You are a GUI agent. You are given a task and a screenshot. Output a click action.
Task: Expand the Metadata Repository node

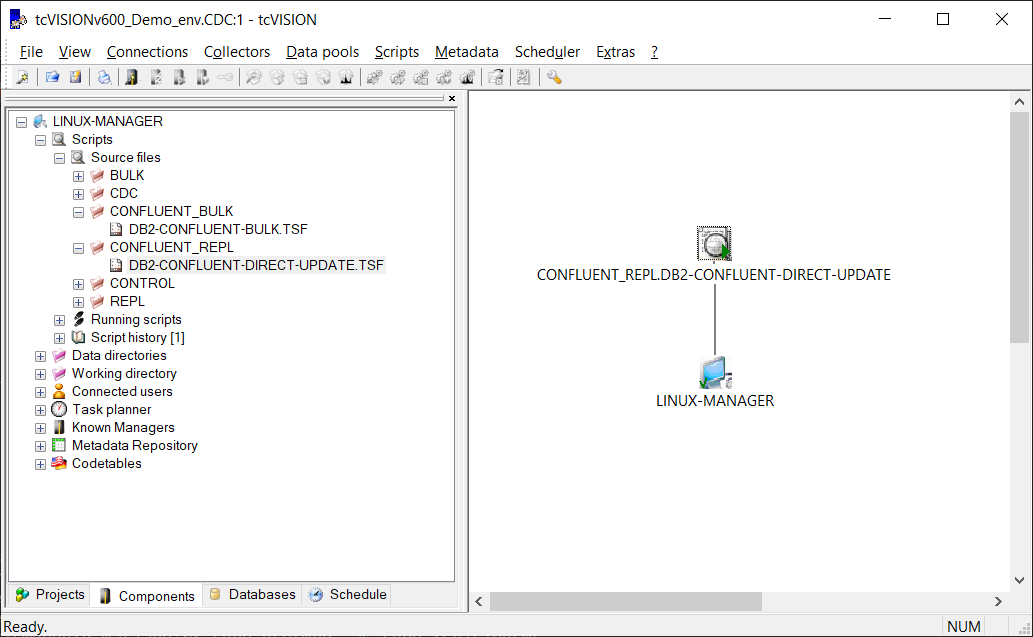[41, 446]
